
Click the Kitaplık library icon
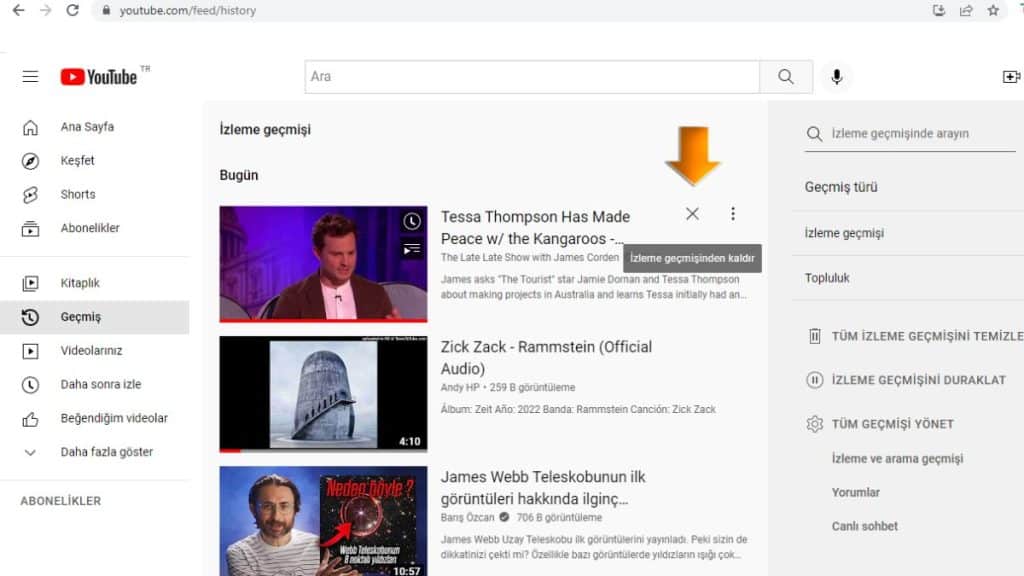point(30,283)
